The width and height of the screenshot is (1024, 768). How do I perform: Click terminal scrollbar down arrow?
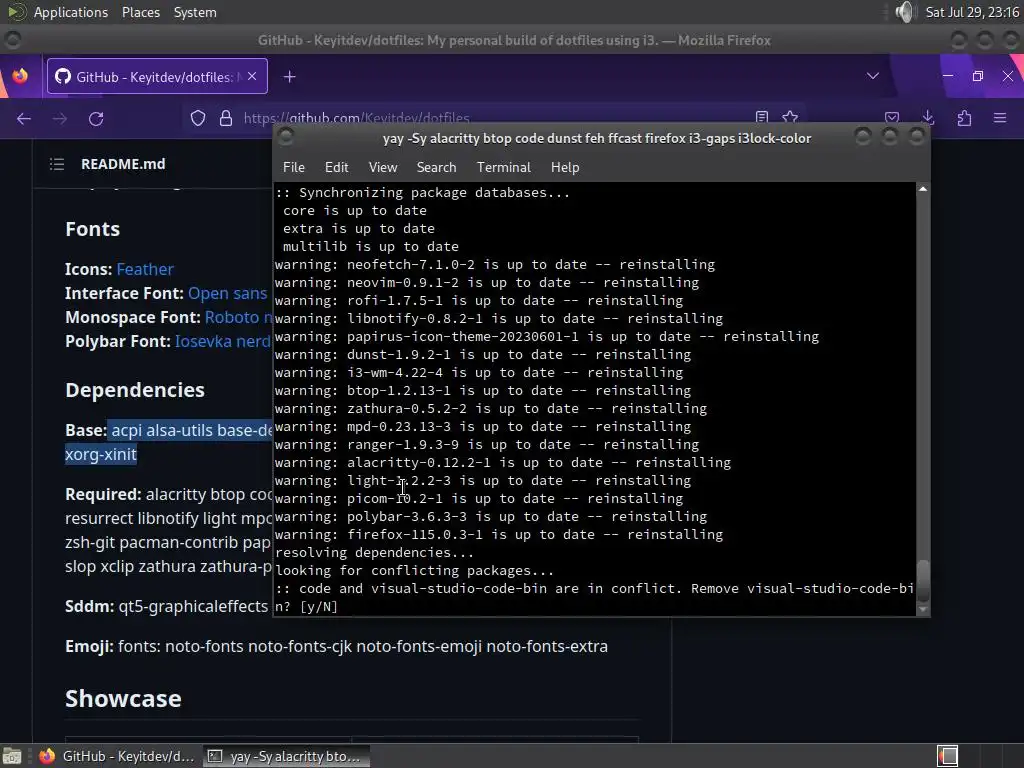923,609
